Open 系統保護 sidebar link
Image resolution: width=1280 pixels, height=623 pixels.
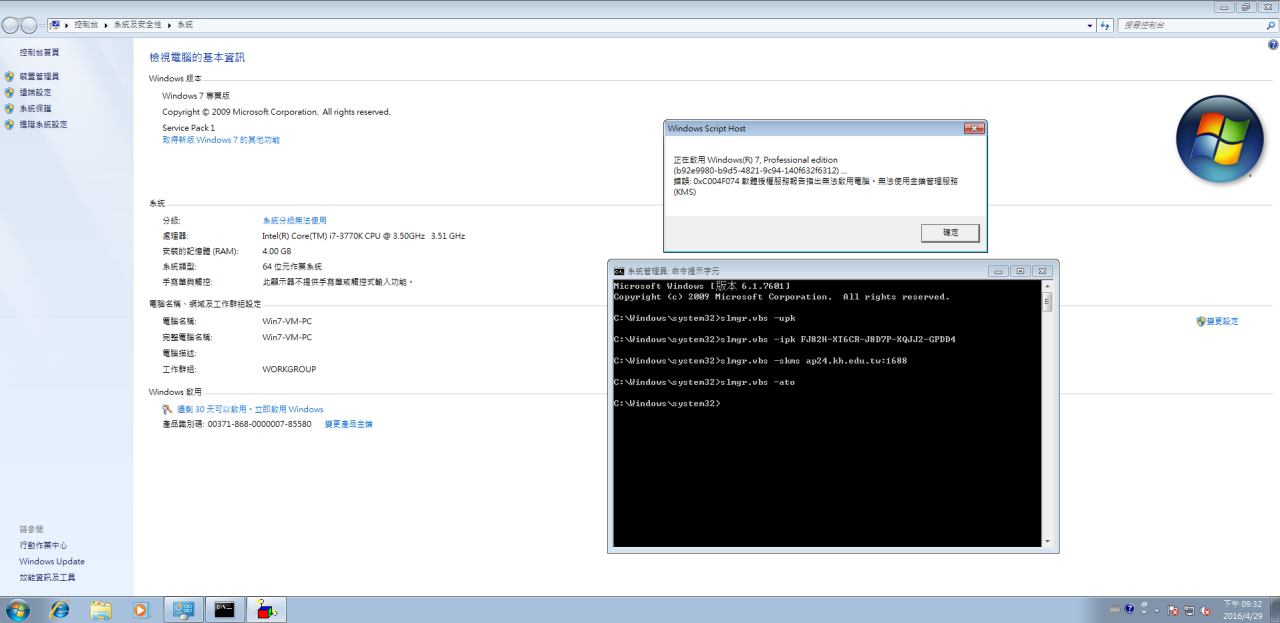coord(35,108)
